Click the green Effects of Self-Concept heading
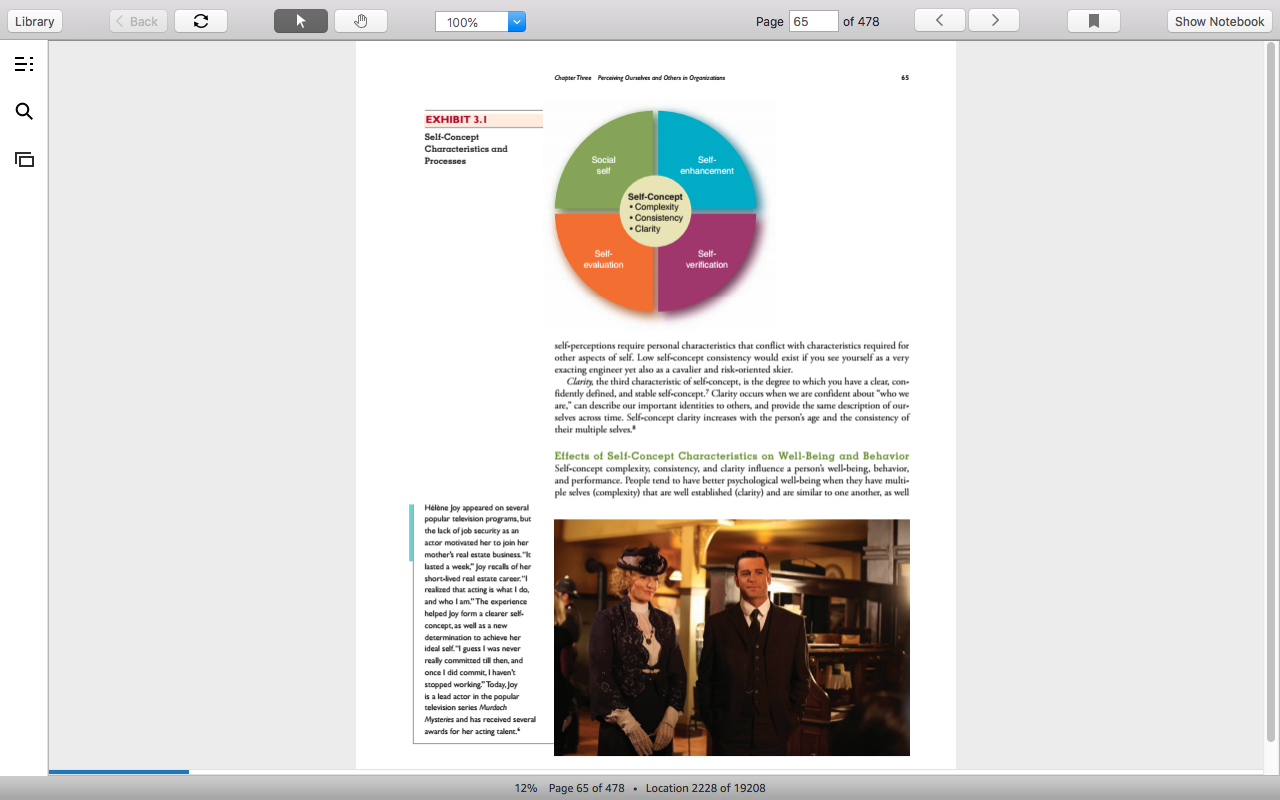Screen dimensions: 1280x800 (x=732, y=456)
